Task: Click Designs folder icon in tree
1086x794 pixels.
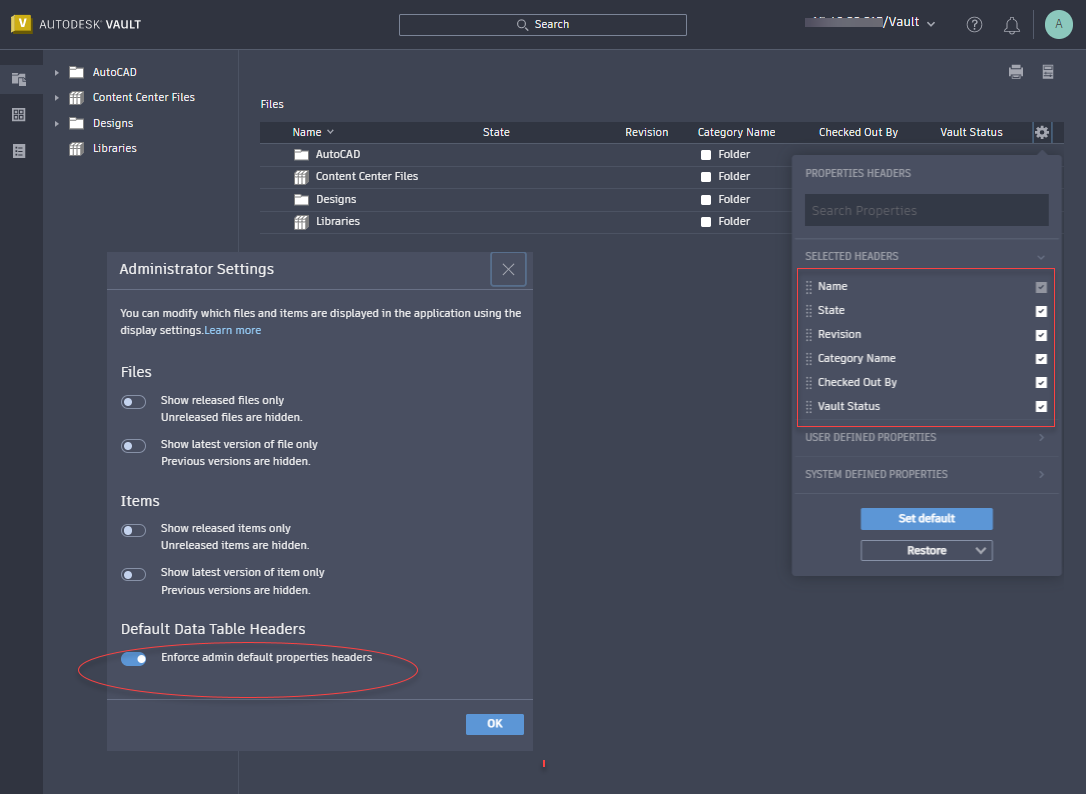Action: click(x=76, y=123)
